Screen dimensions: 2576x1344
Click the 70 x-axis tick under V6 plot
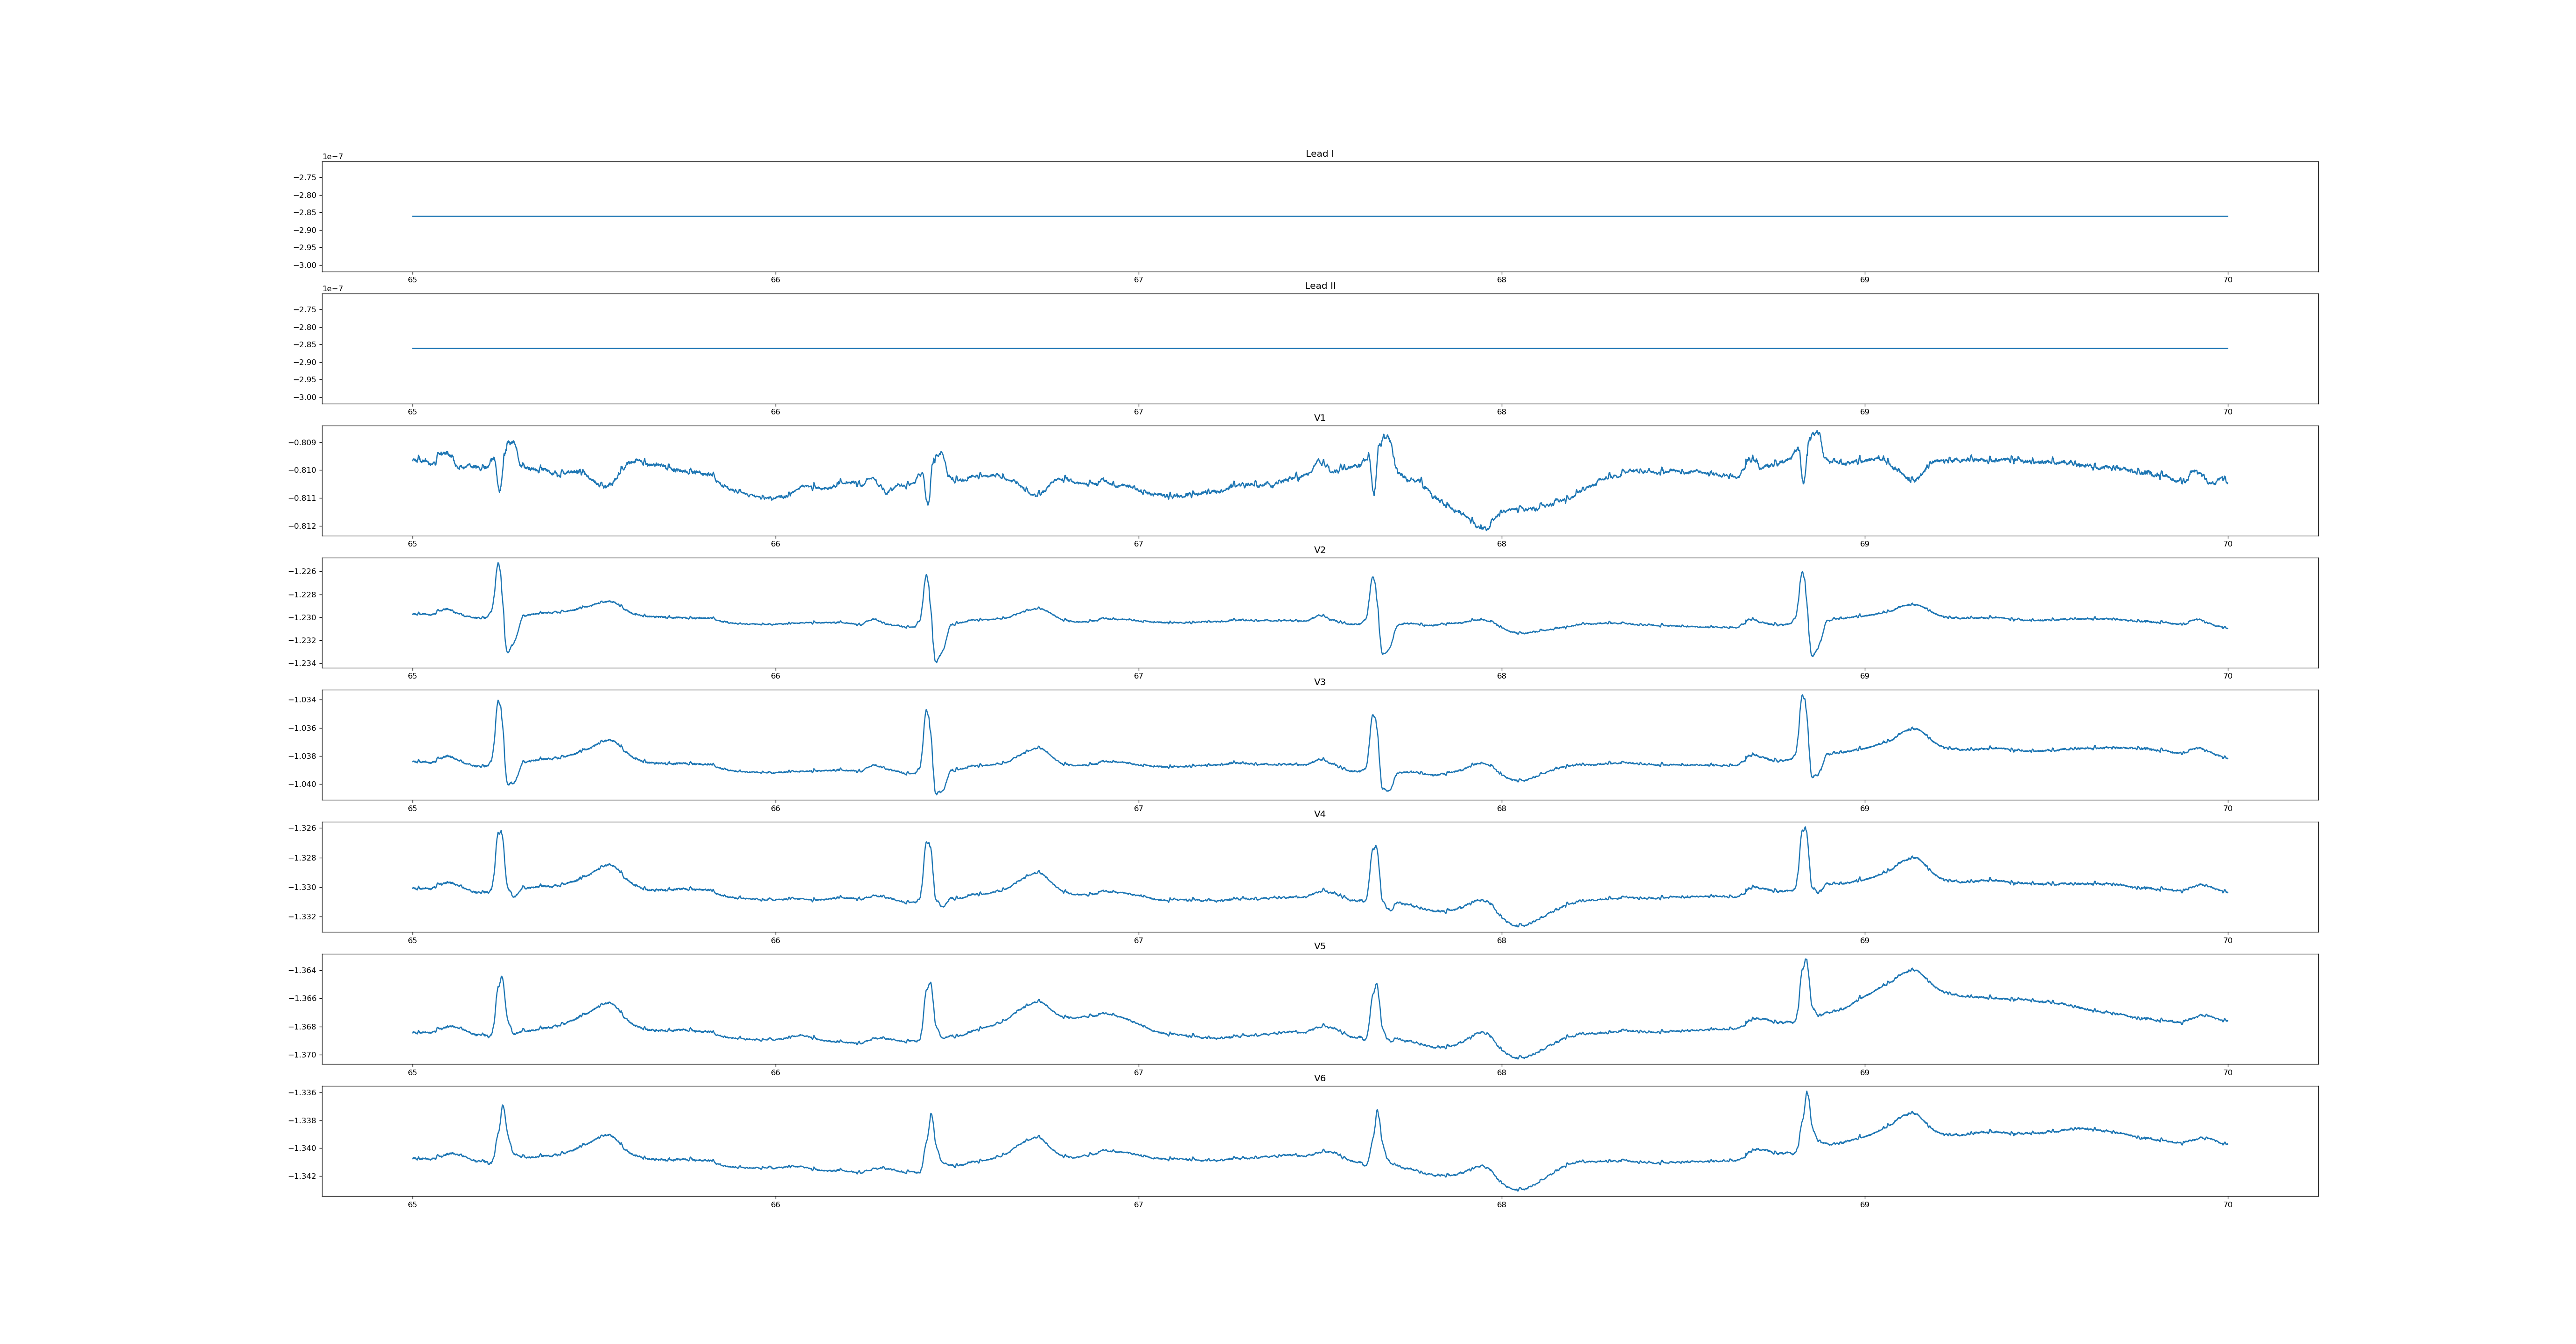point(2227,1205)
